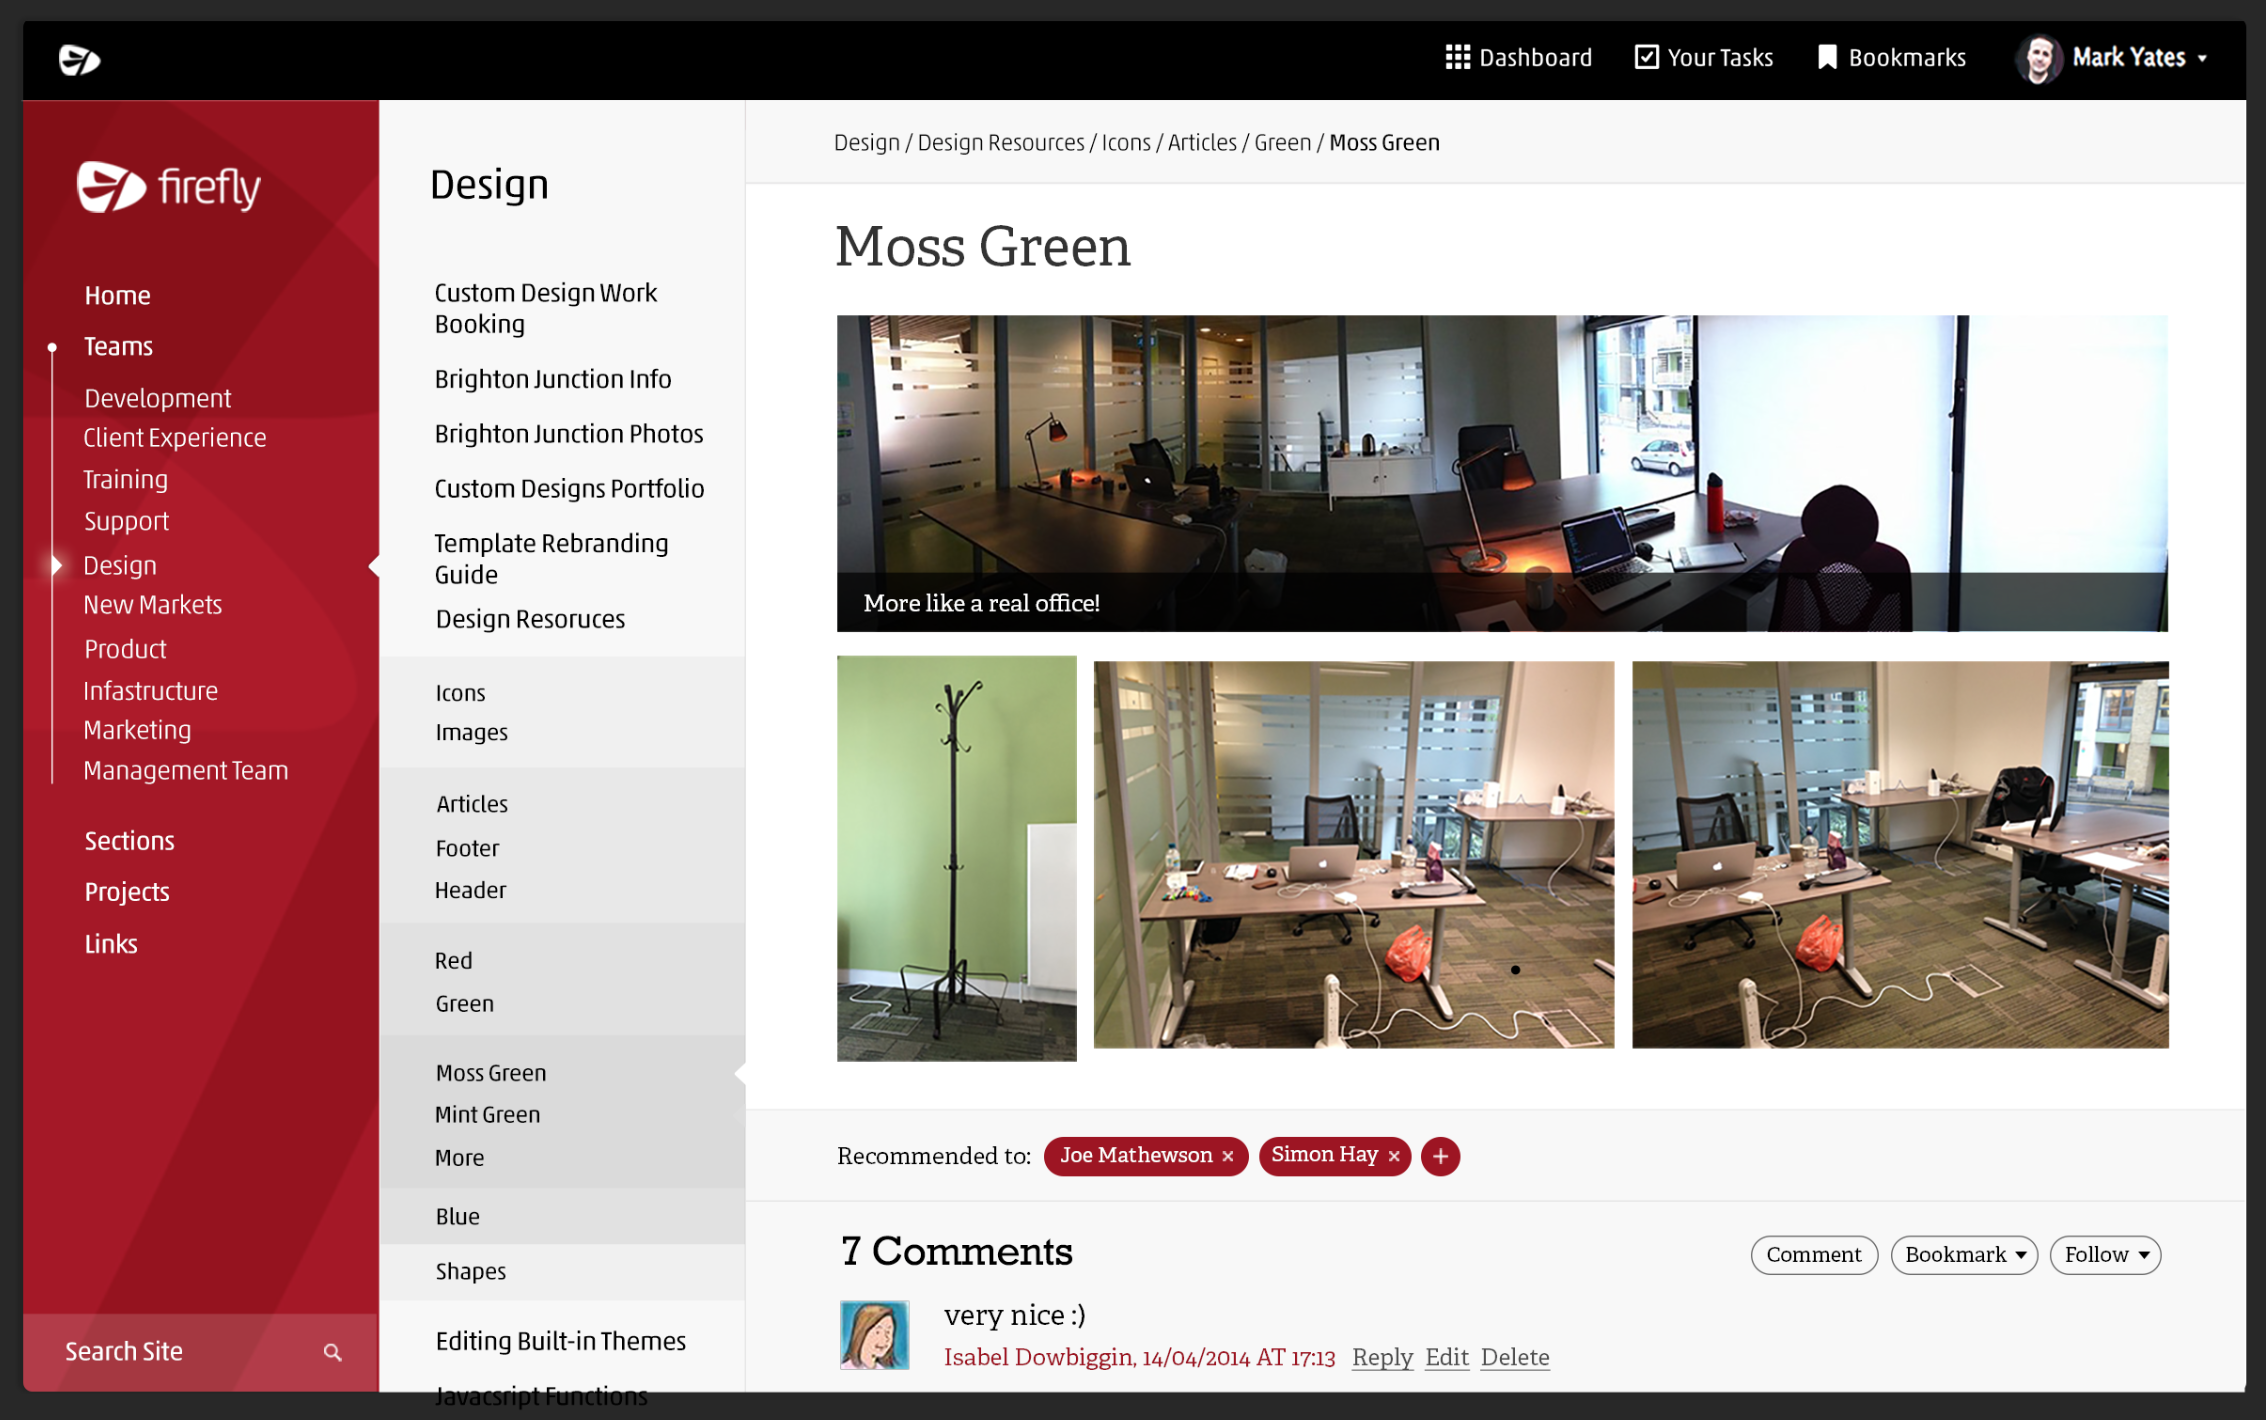Viewport: 2266px width, 1420px height.
Task: Open Brighton Junction Photos page
Action: click(x=569, y=434)
